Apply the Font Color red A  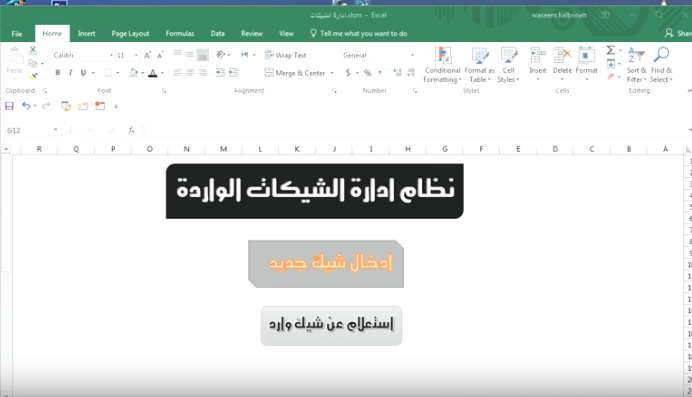[x=153, y=73]
